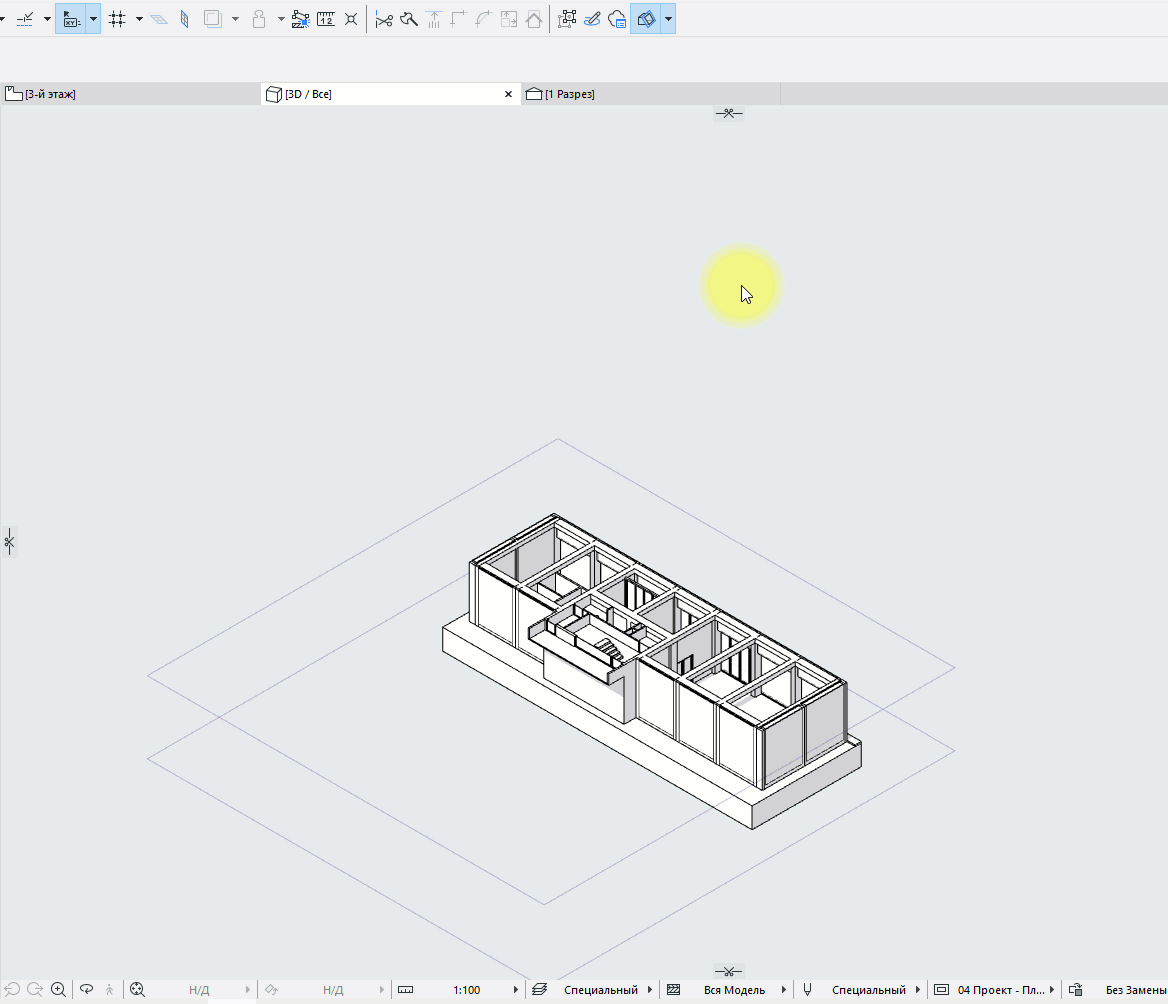The width and height of the screenshot is (1168, 1004).
Task: Select the axe trim tool
Action: (409, 19)
